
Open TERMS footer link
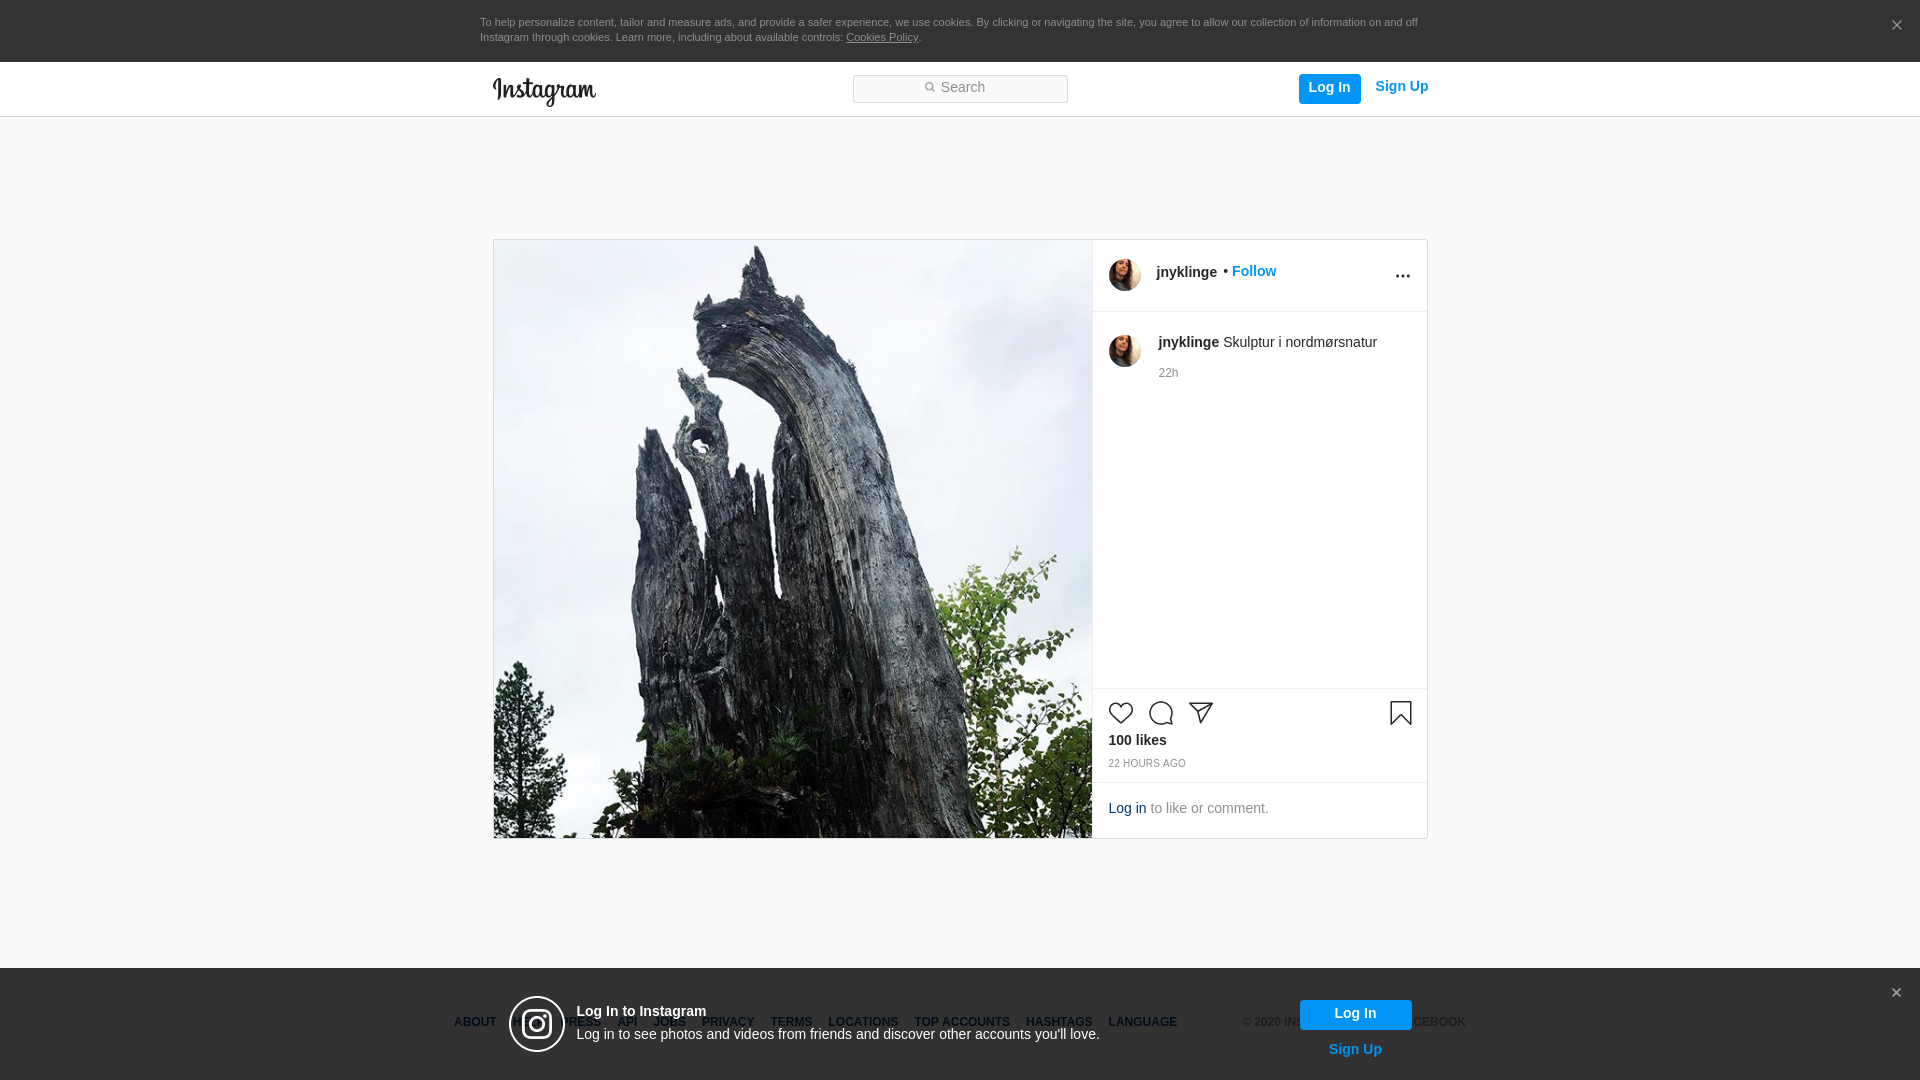pos(791,1022)
